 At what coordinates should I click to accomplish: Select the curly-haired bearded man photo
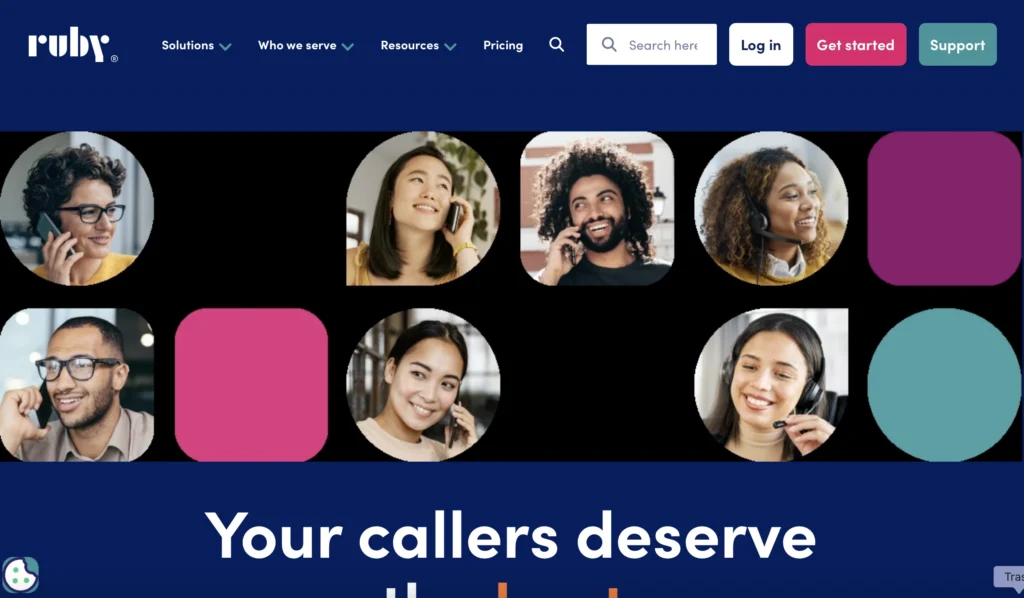(597, 208)
